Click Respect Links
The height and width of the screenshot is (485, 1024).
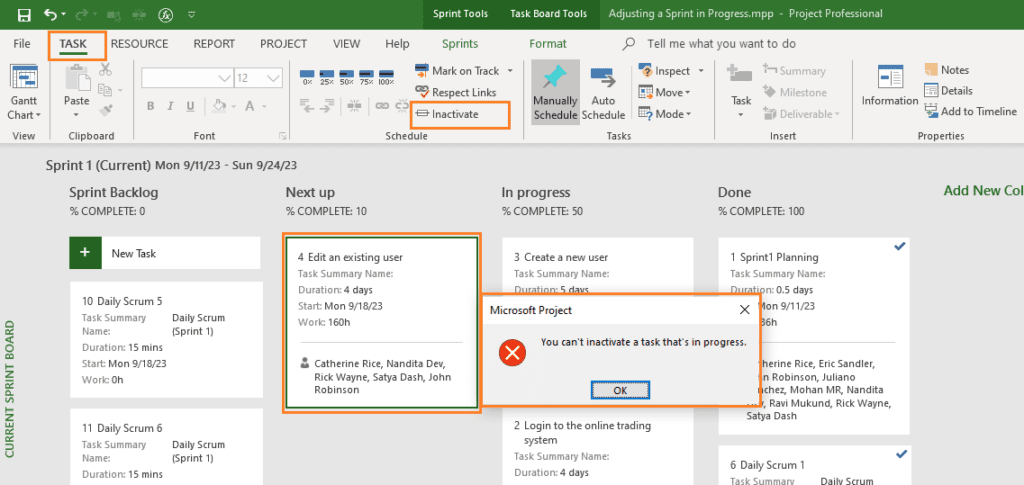point(456,92)
